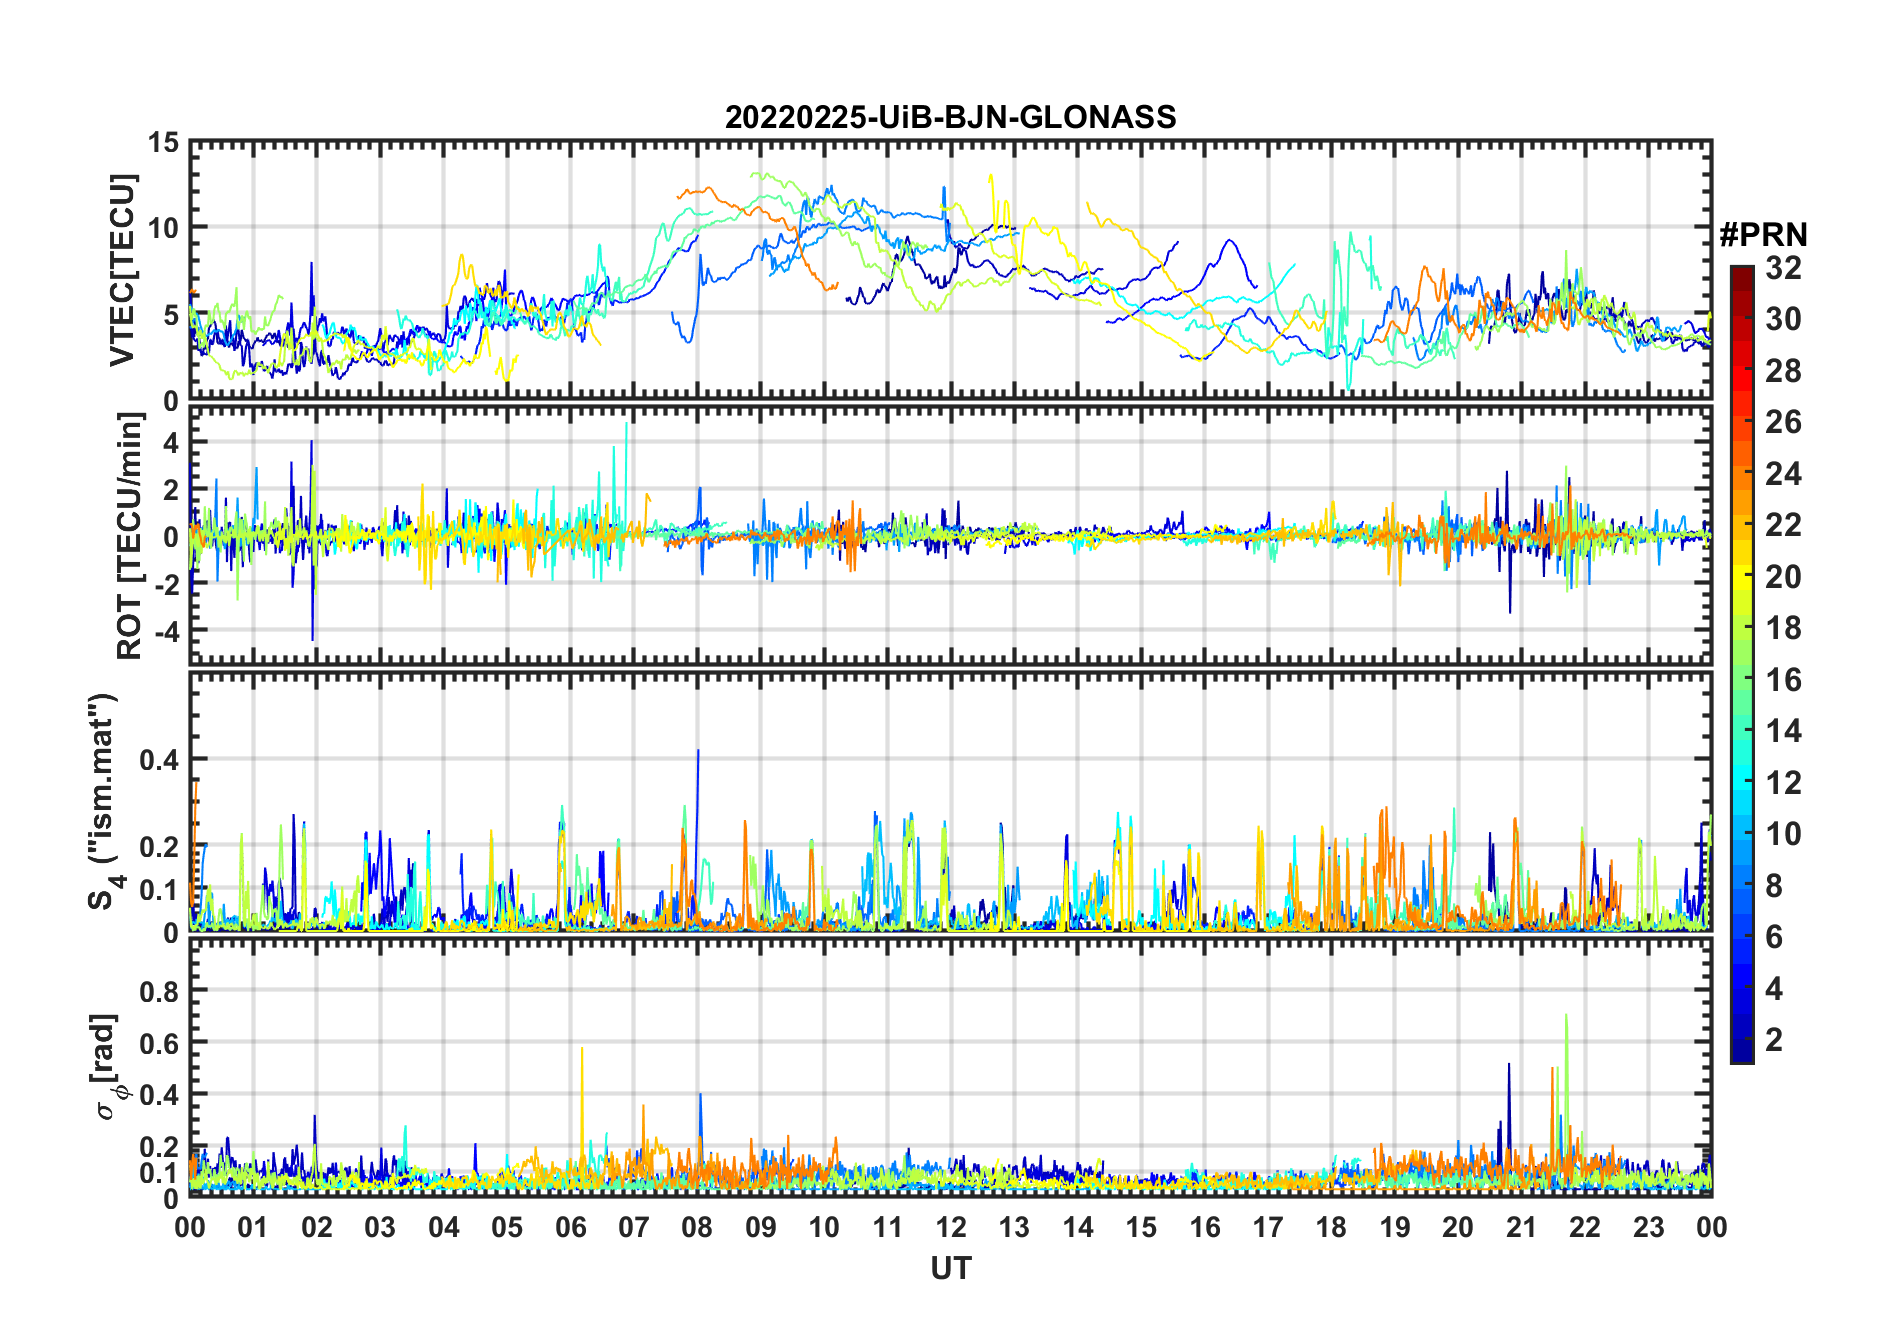Click the VTEC[TECU] y-axis label
Image resolution: width=1902 pixels, height=1330 pixels.
pyautogui.click(x=122, y=271)
